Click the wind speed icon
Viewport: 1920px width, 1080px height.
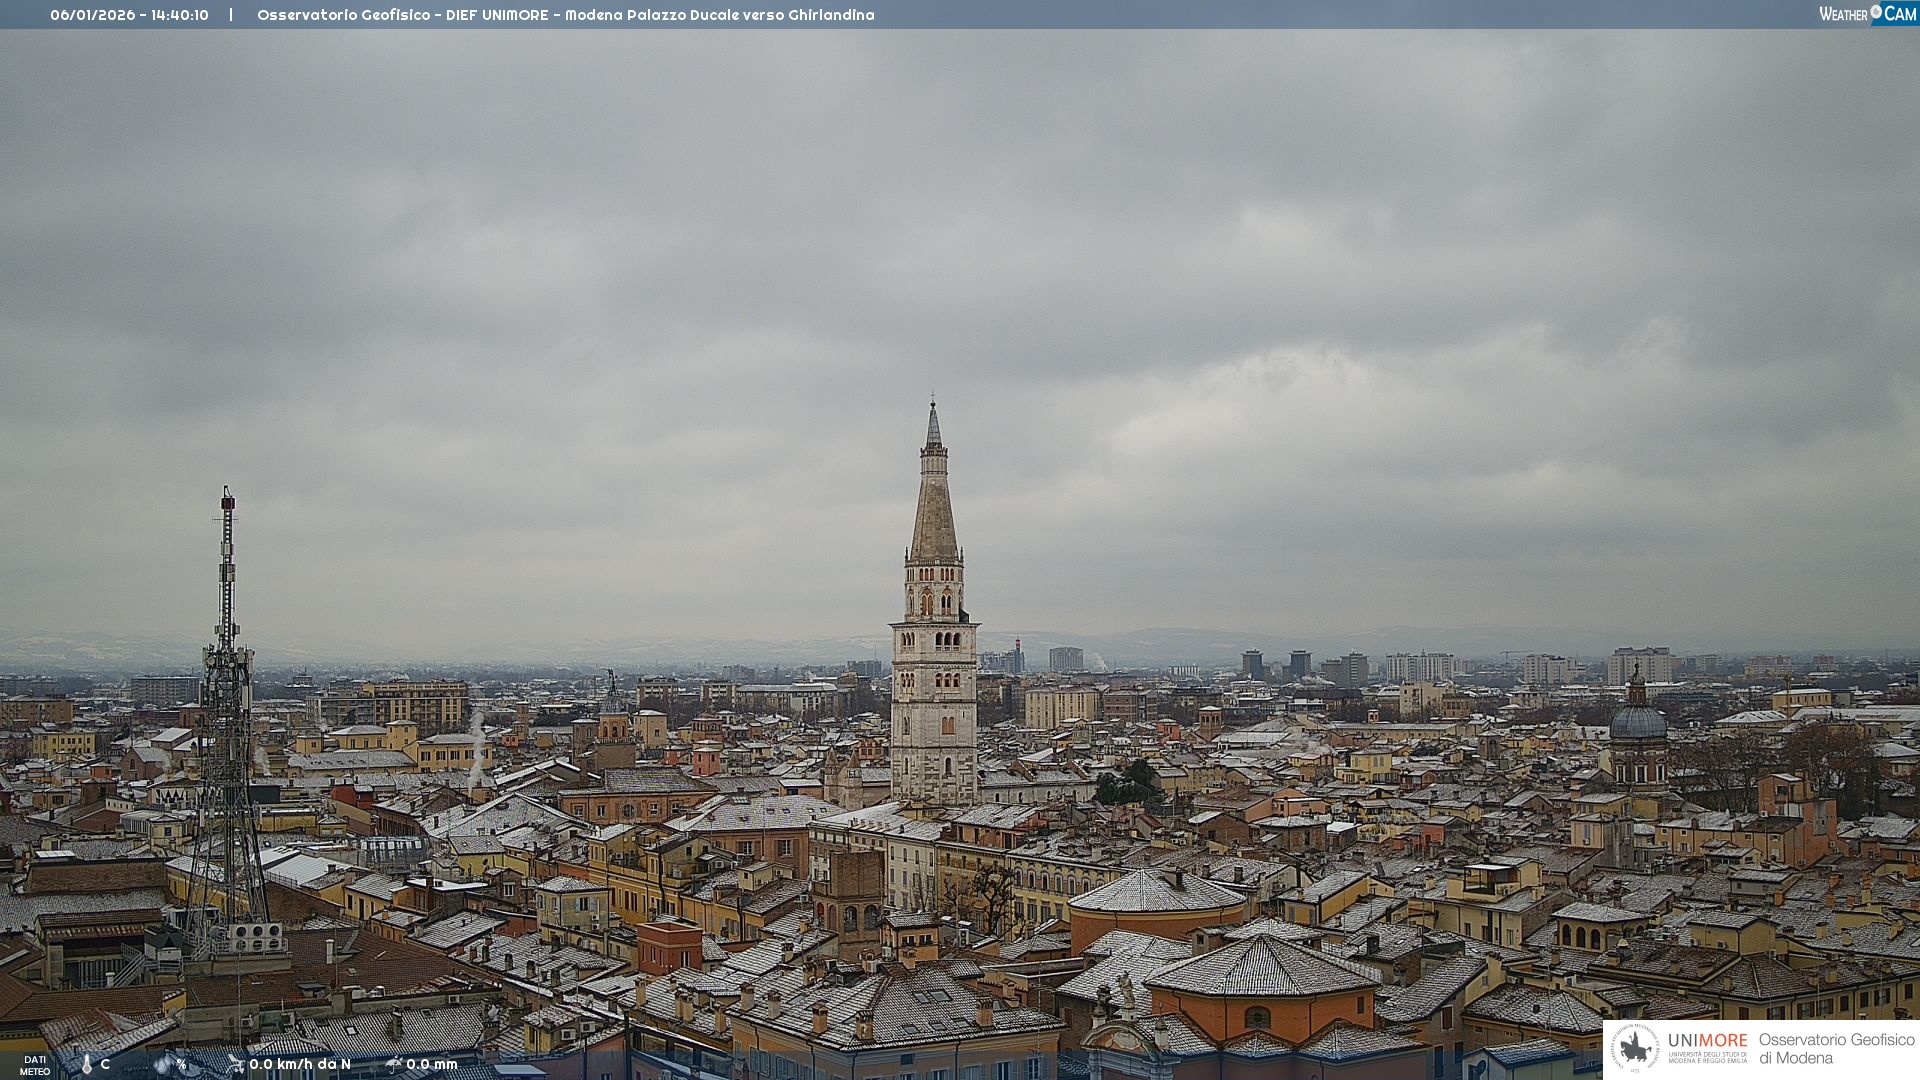point(236,1064)
